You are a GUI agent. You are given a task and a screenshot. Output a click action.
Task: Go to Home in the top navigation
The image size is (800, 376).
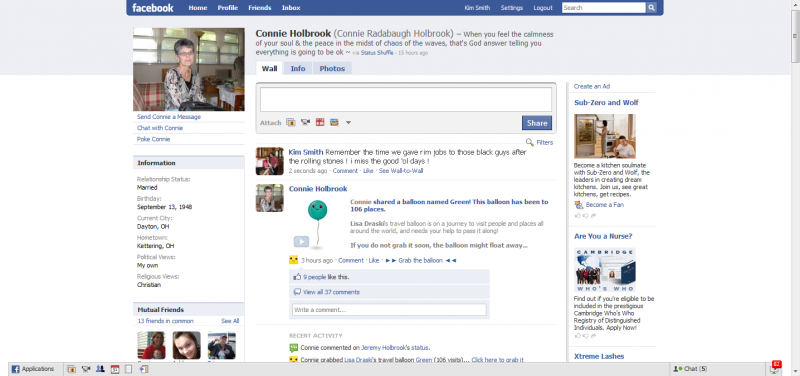pyautogui.click(x=198, y=8)
